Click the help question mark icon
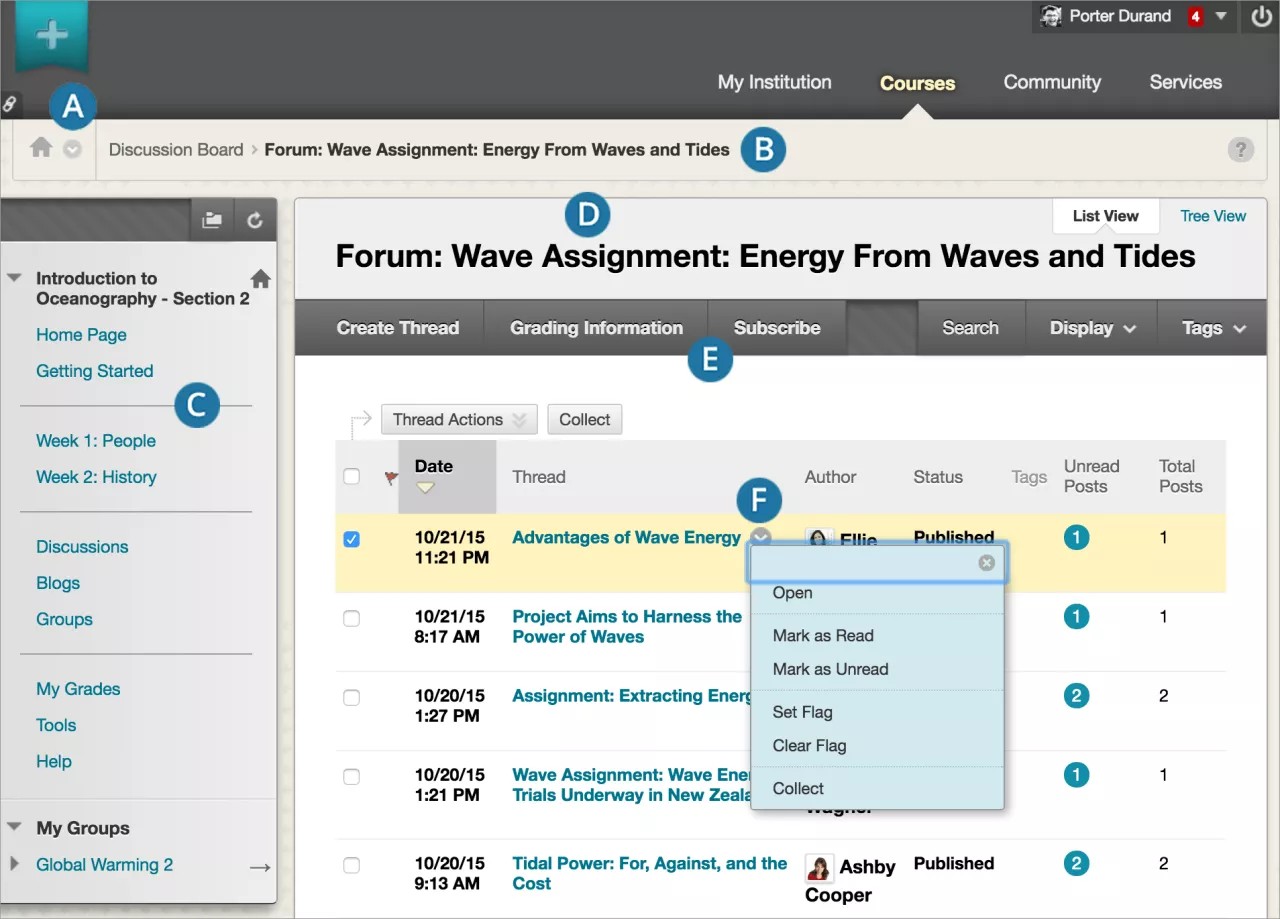This screenshot has height=919, width=1280. coord(1240,150)
